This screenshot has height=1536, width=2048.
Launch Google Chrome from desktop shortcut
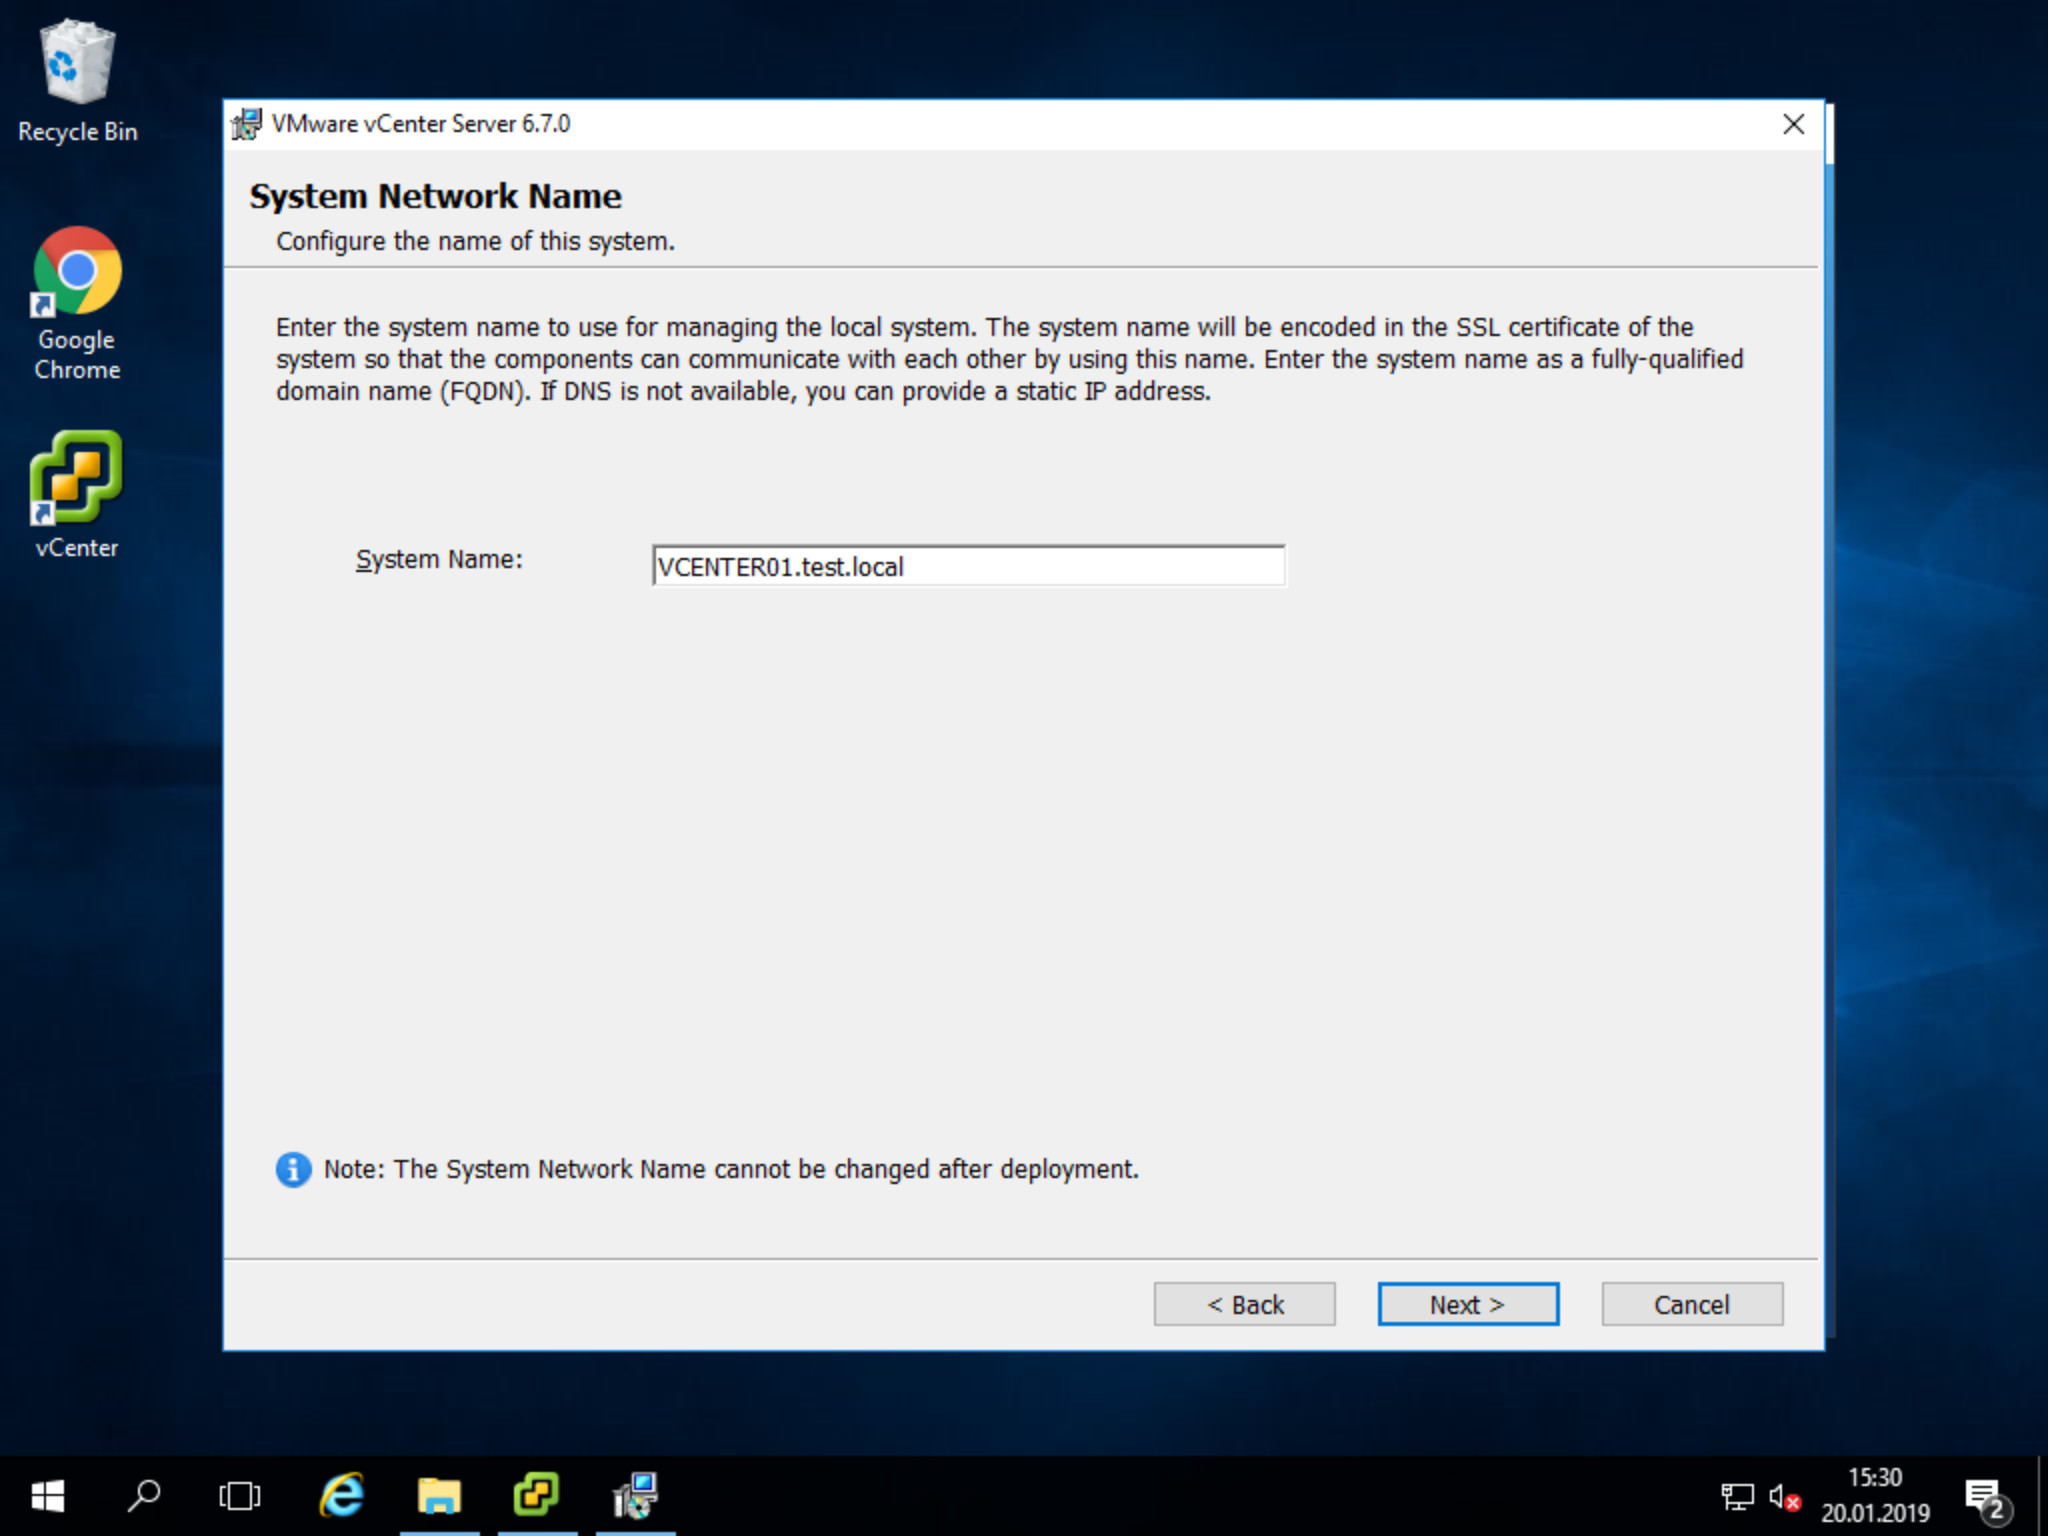click(x=77, y=302)
